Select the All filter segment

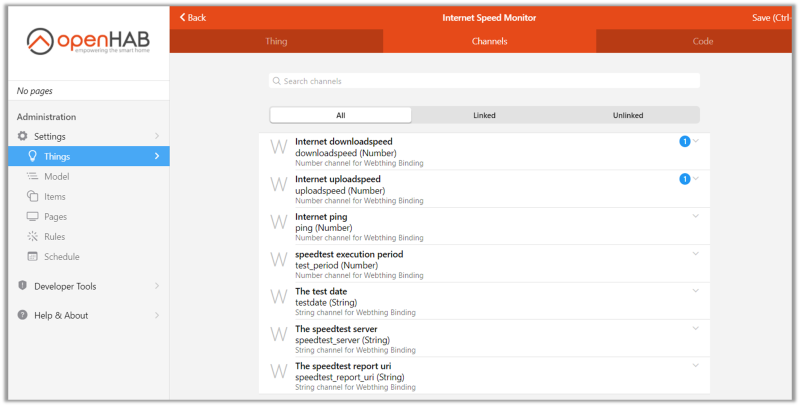tap(340, 115)
